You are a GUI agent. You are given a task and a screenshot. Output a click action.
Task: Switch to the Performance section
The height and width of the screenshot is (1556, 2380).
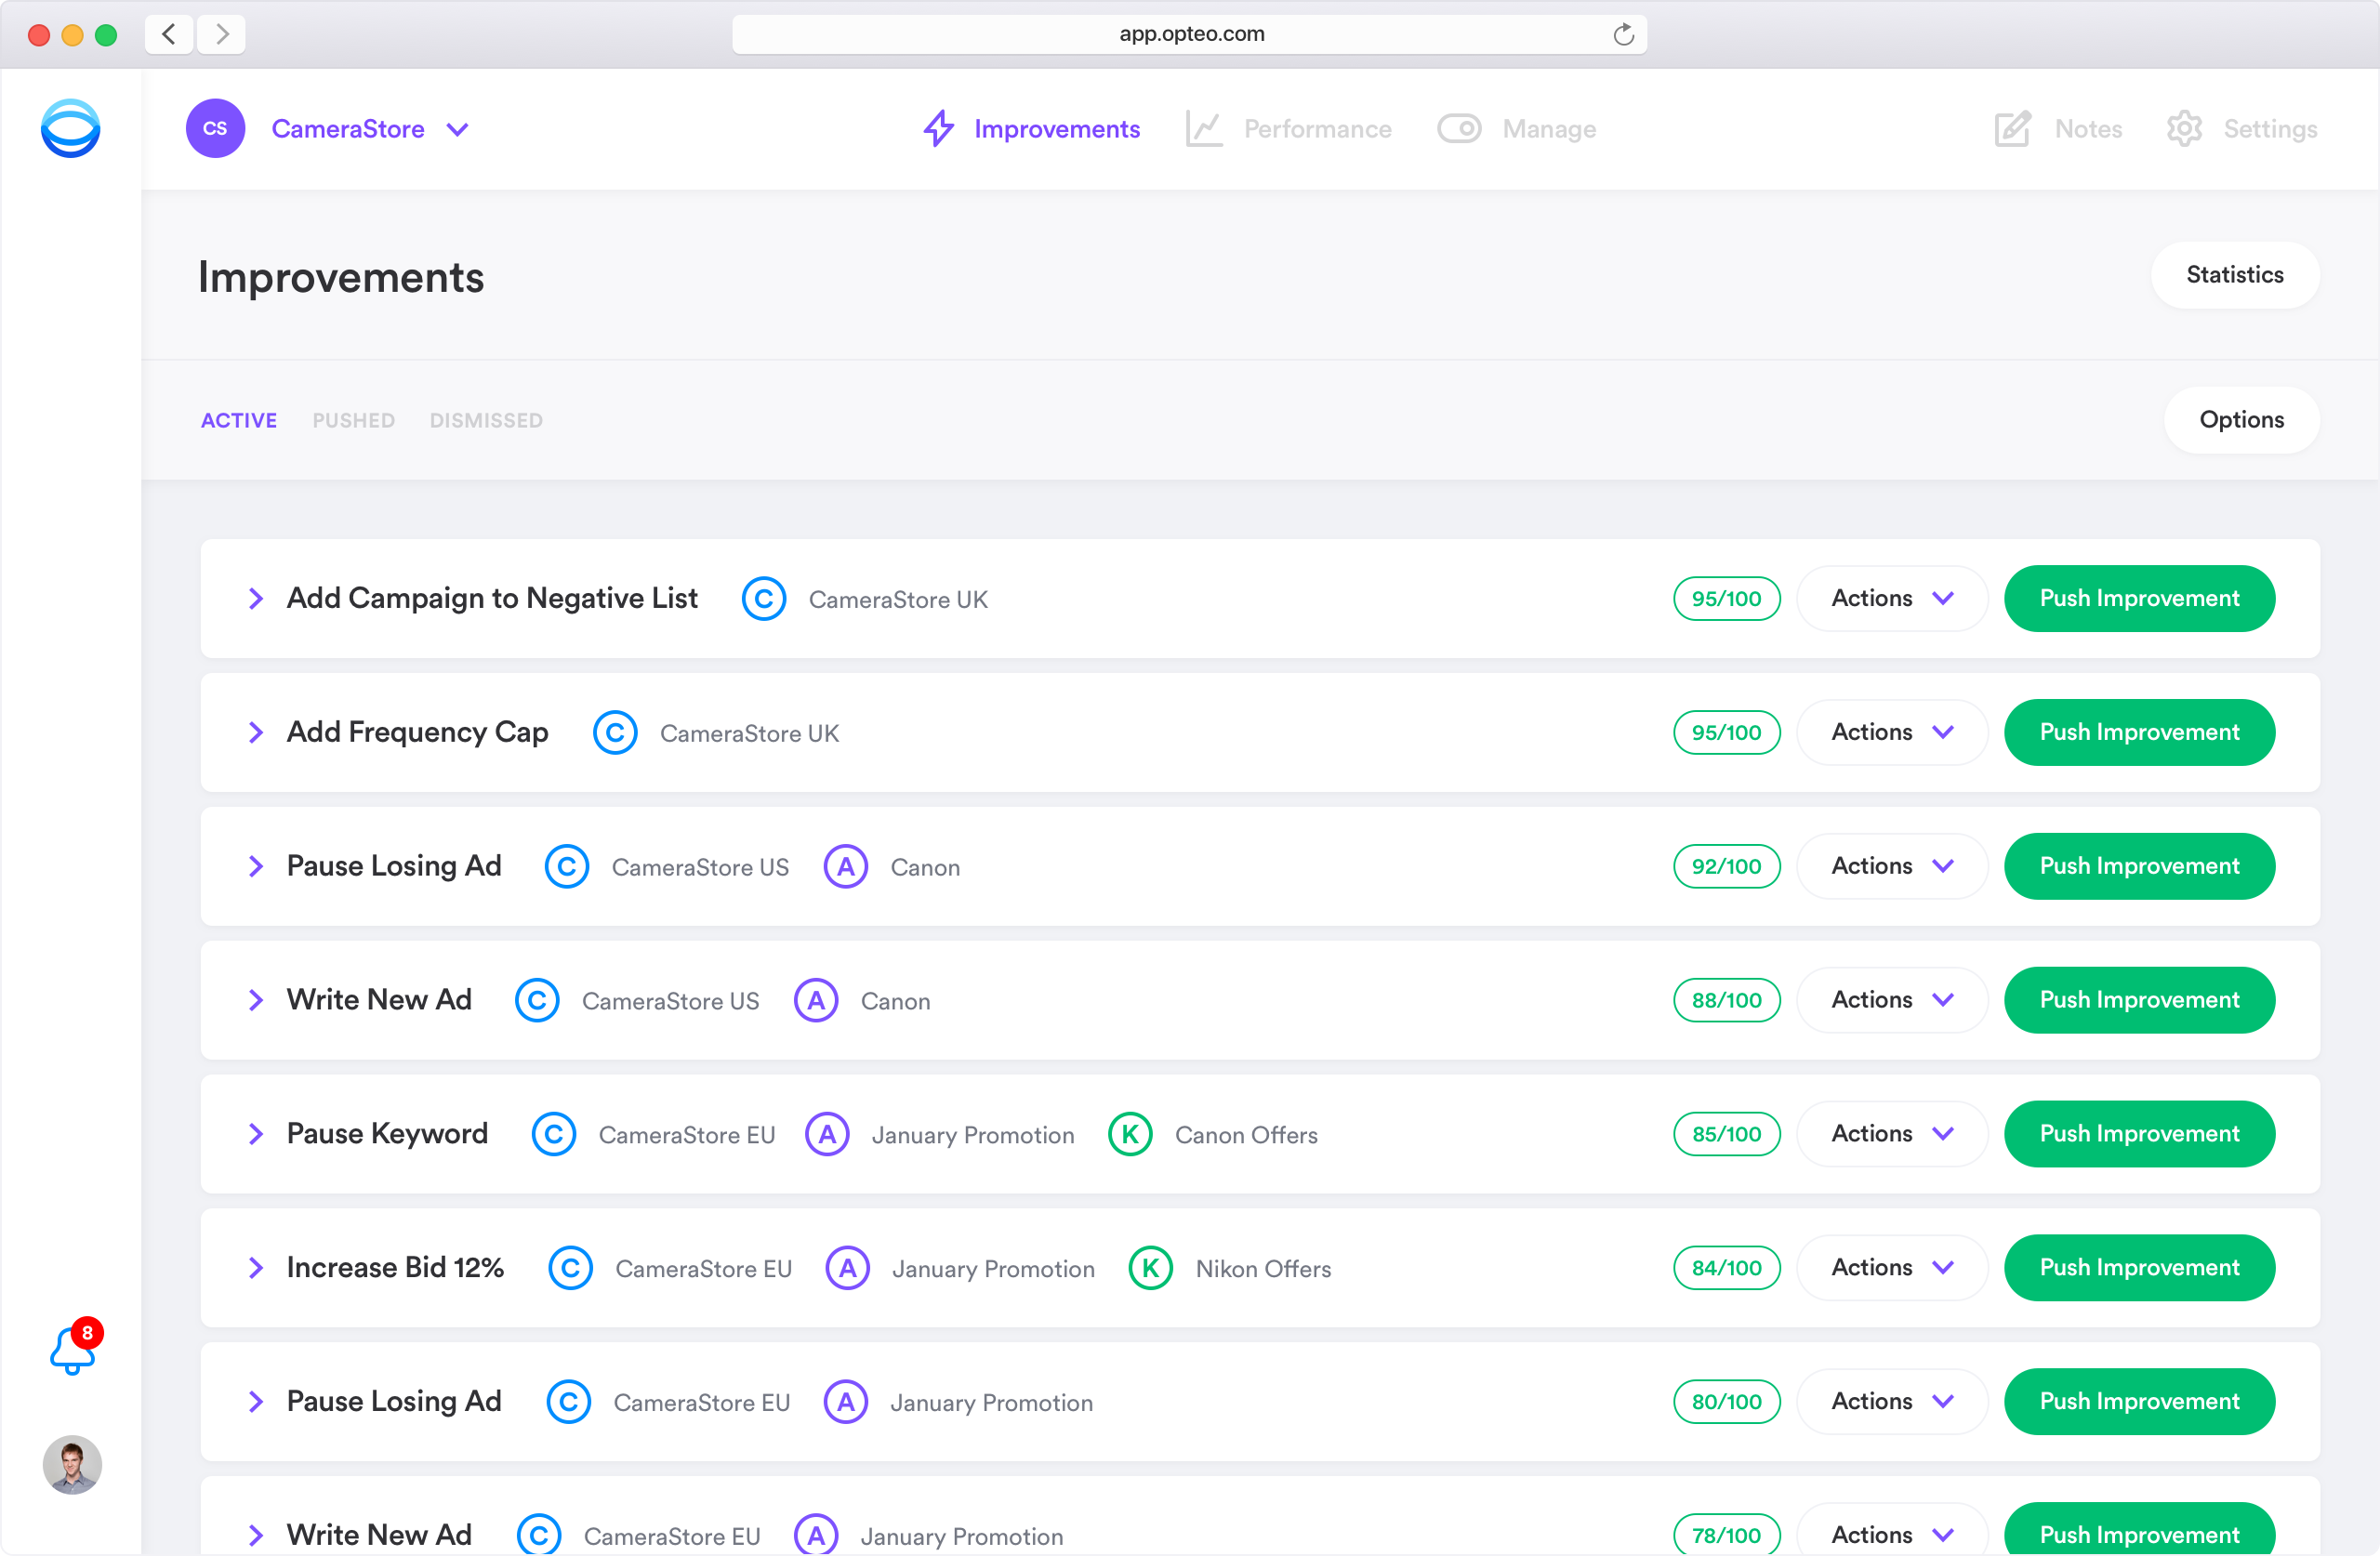tap(1288, 129)
